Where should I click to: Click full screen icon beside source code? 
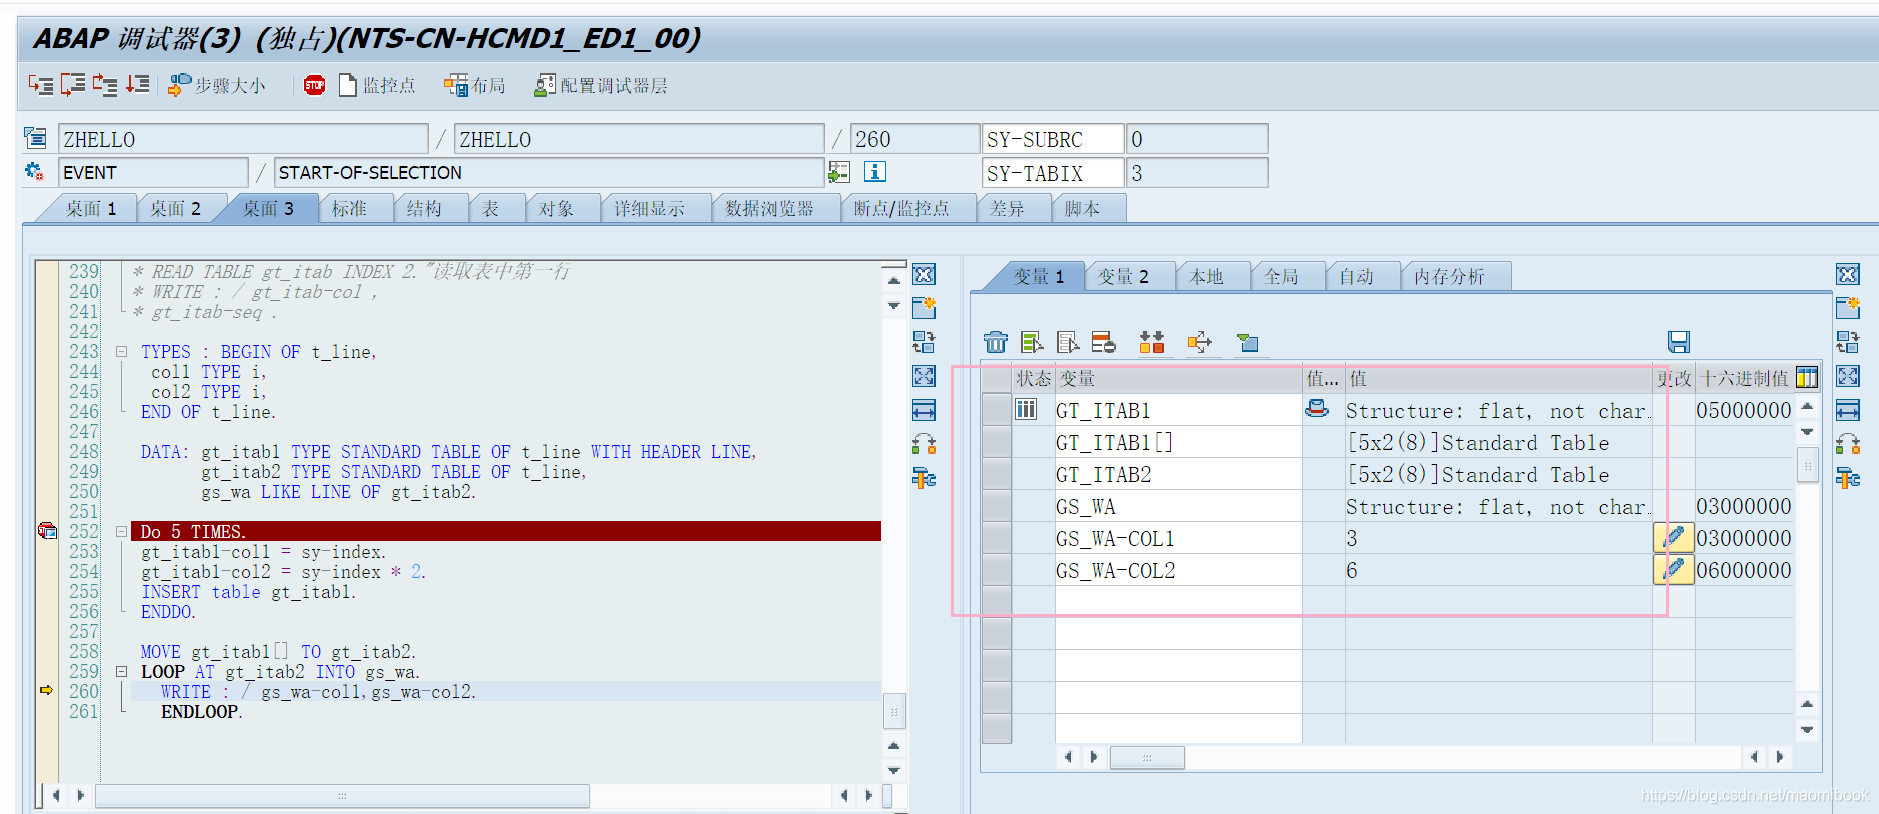[x=924, y=376]
